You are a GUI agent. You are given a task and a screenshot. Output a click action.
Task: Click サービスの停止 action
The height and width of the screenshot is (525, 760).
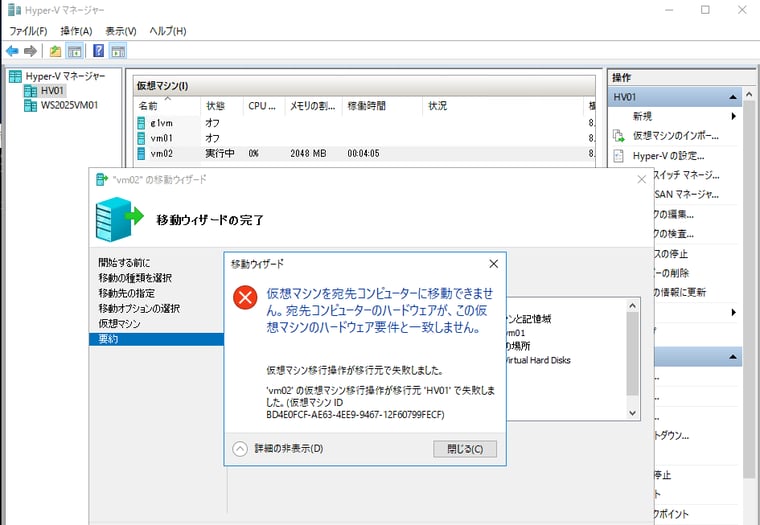(670, 254)
